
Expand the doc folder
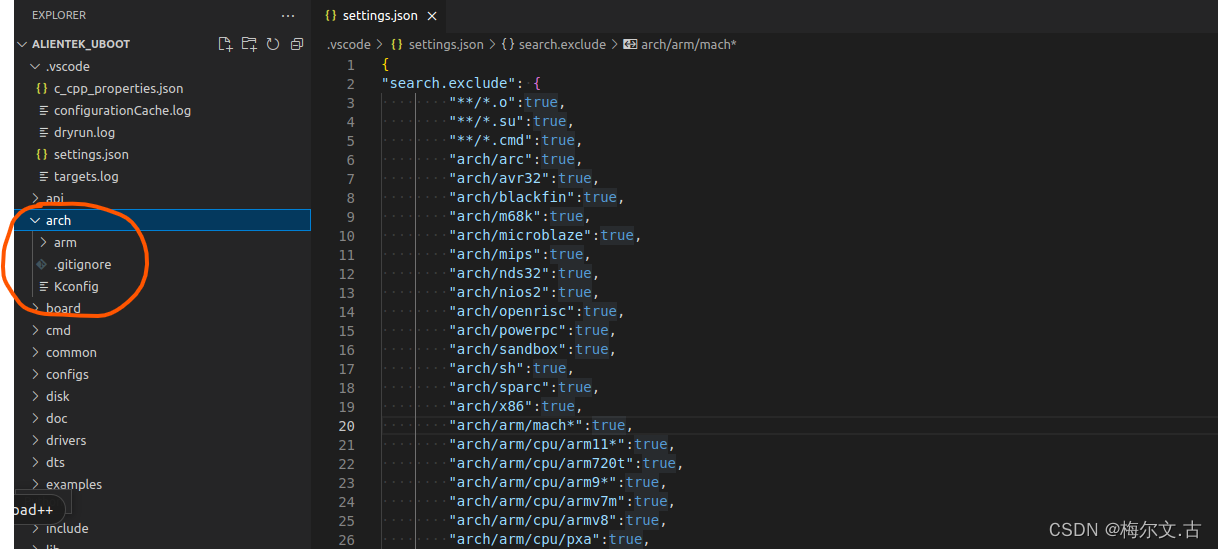click(x=57, y=418)
